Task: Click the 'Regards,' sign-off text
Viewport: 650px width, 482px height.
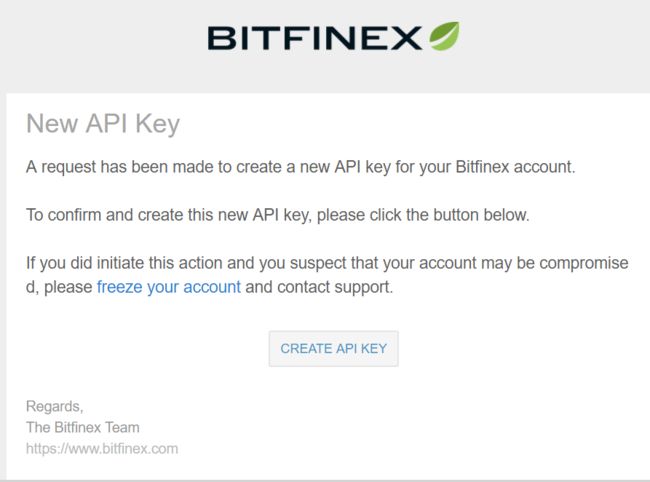Action: (x=55, y=406)
